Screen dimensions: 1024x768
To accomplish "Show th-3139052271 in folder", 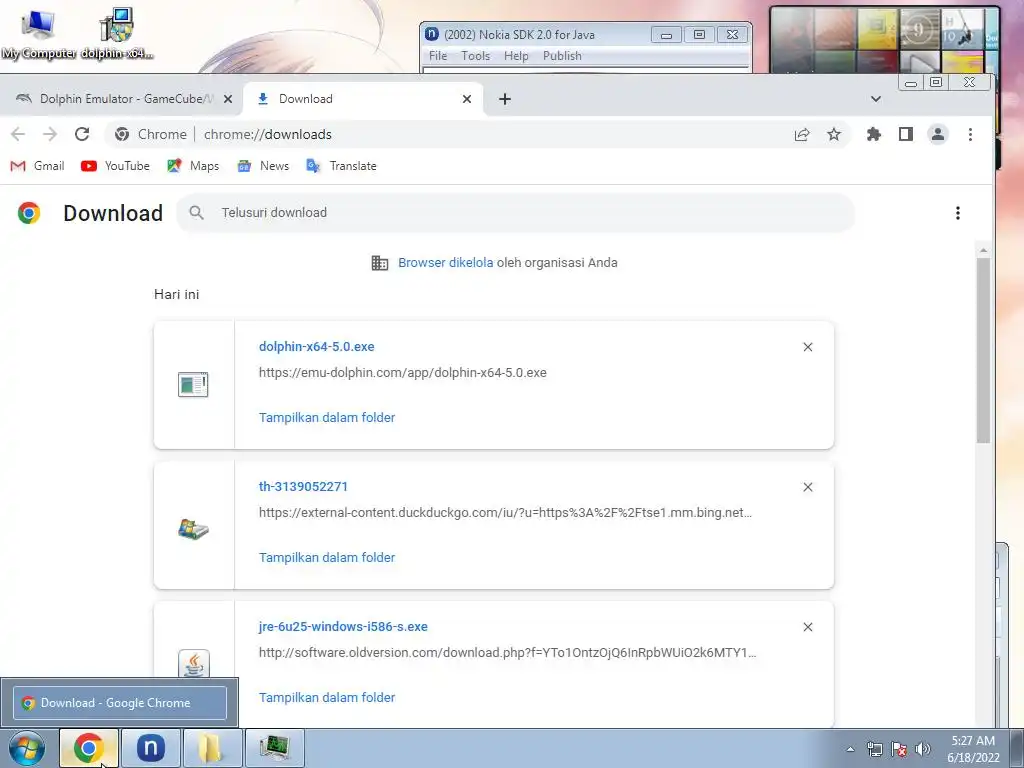I will click(327, 557).
